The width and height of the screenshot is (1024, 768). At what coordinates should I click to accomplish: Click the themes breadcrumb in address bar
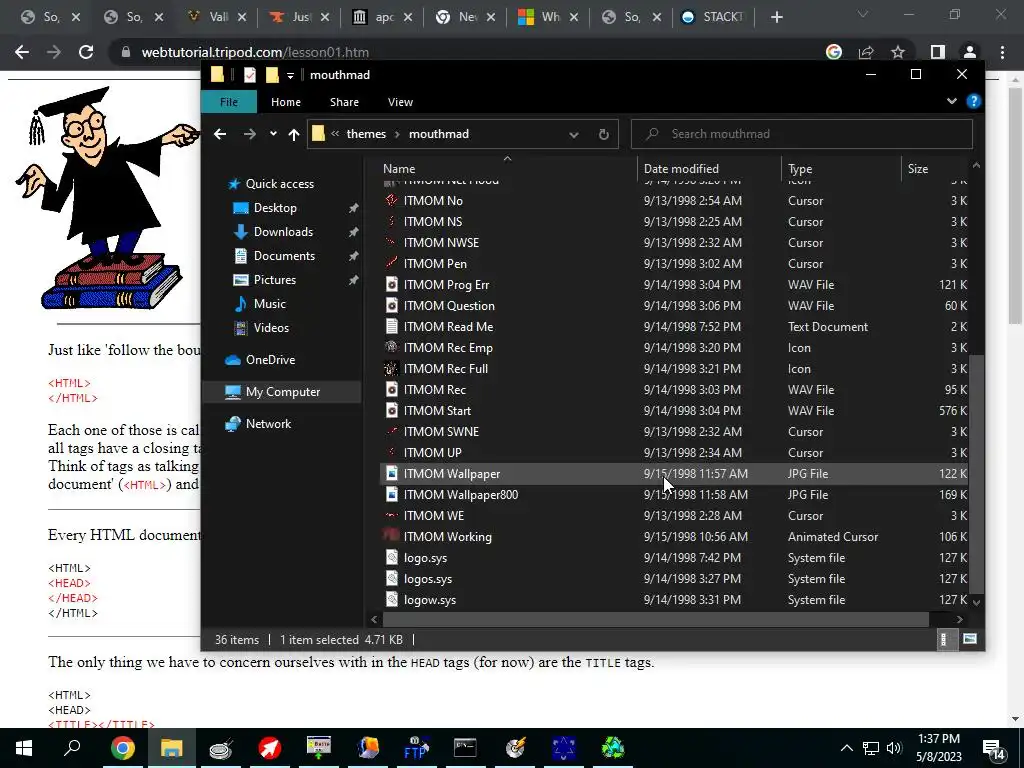pos(366,134)
